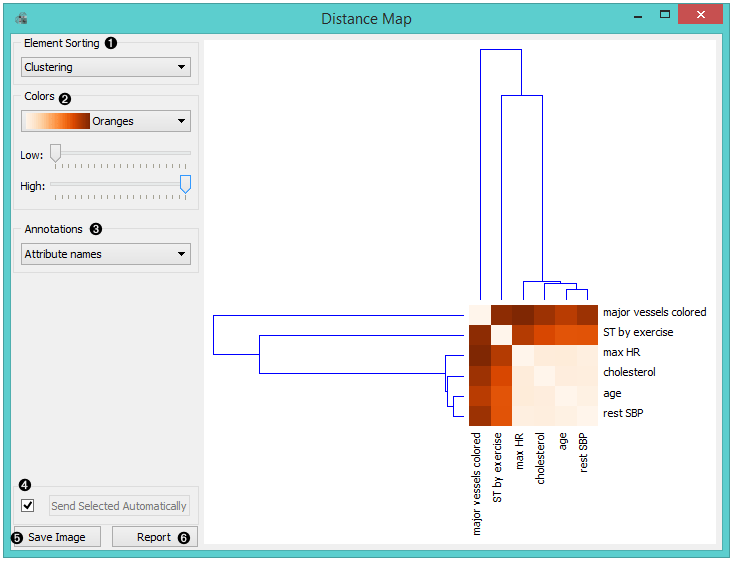733x561 pixels.
Task: Click the Send Selected Automatically button
Action: [x=119, y=506]
